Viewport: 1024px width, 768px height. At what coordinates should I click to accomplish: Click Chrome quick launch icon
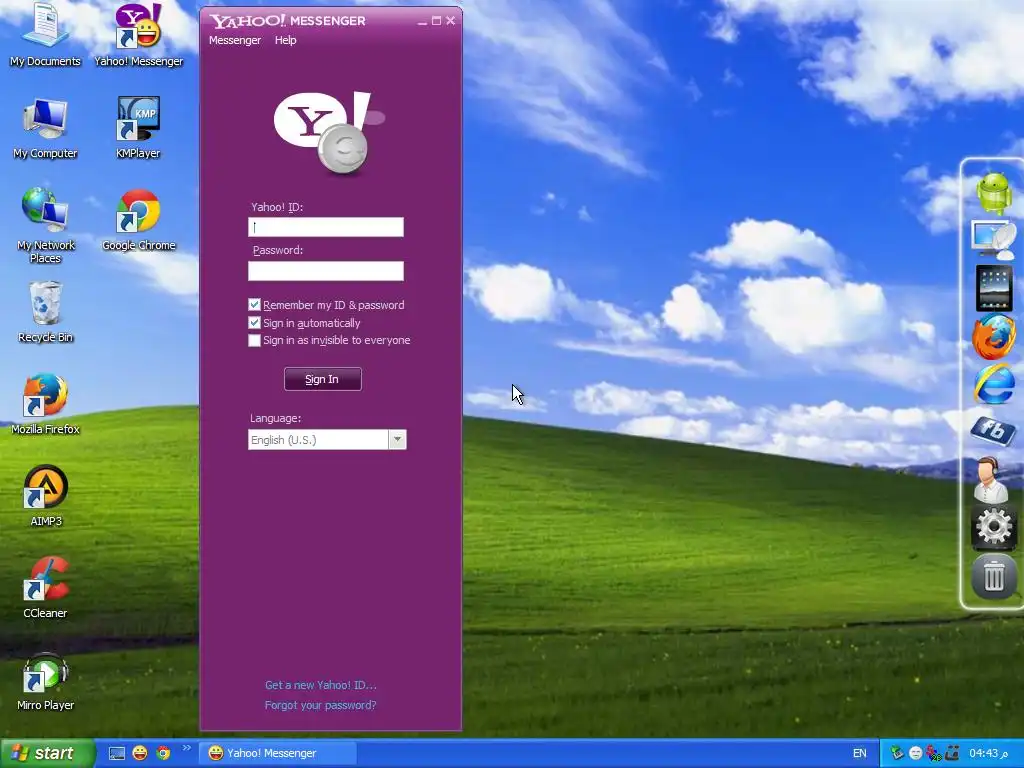163,754
